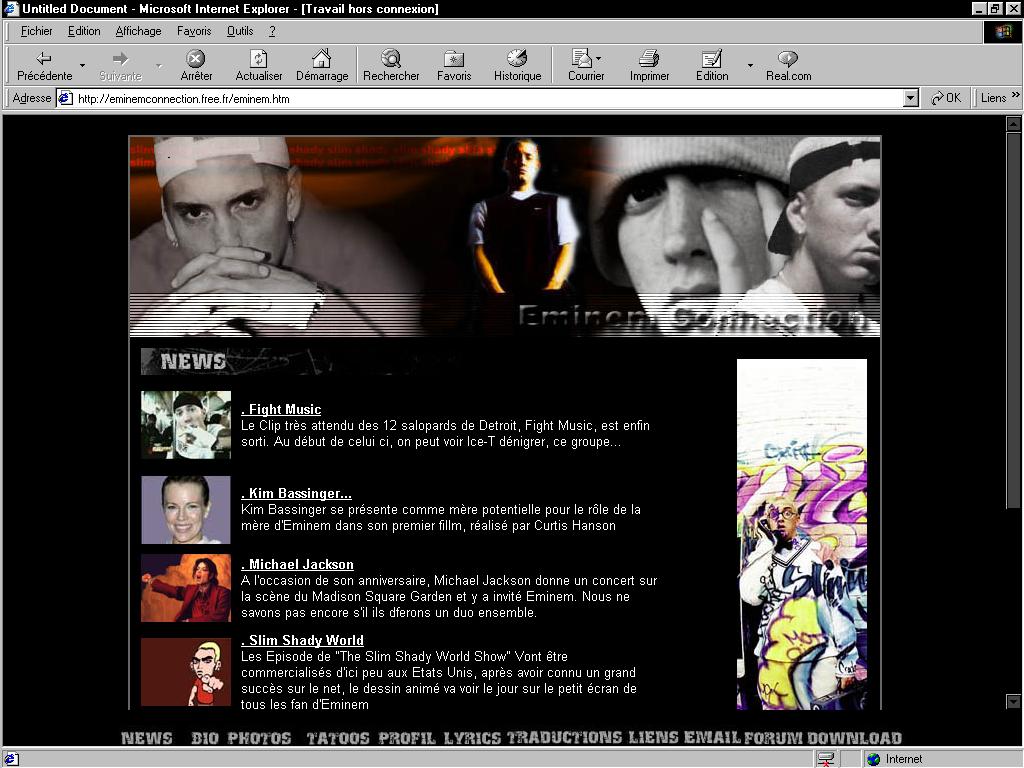Click the offline network icon in status bar

[825, 759]
